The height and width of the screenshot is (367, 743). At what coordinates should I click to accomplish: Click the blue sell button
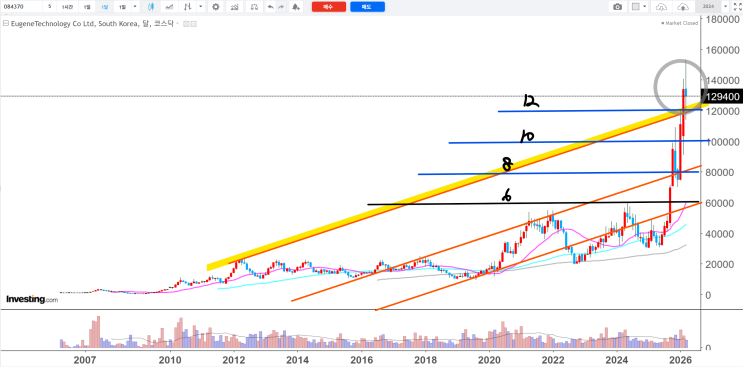pos(367,7)
